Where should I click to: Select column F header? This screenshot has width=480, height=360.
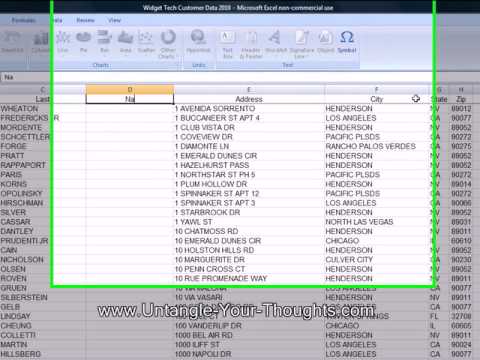point(376,89)
